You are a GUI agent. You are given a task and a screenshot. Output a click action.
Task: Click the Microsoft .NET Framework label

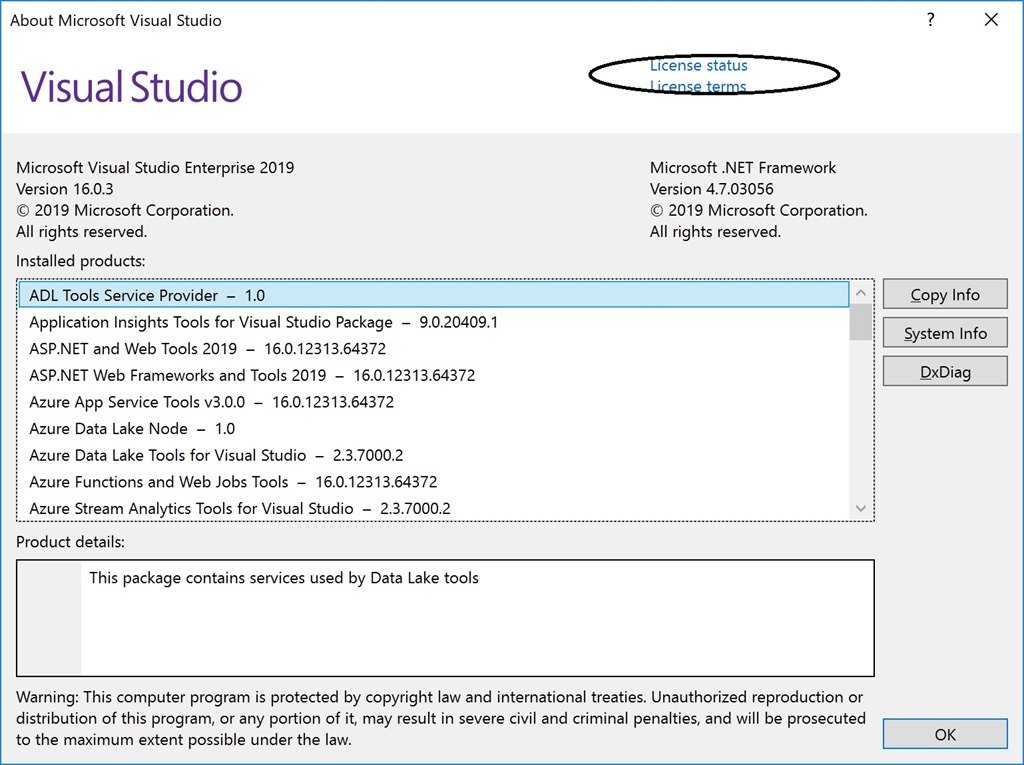[743, 168]
